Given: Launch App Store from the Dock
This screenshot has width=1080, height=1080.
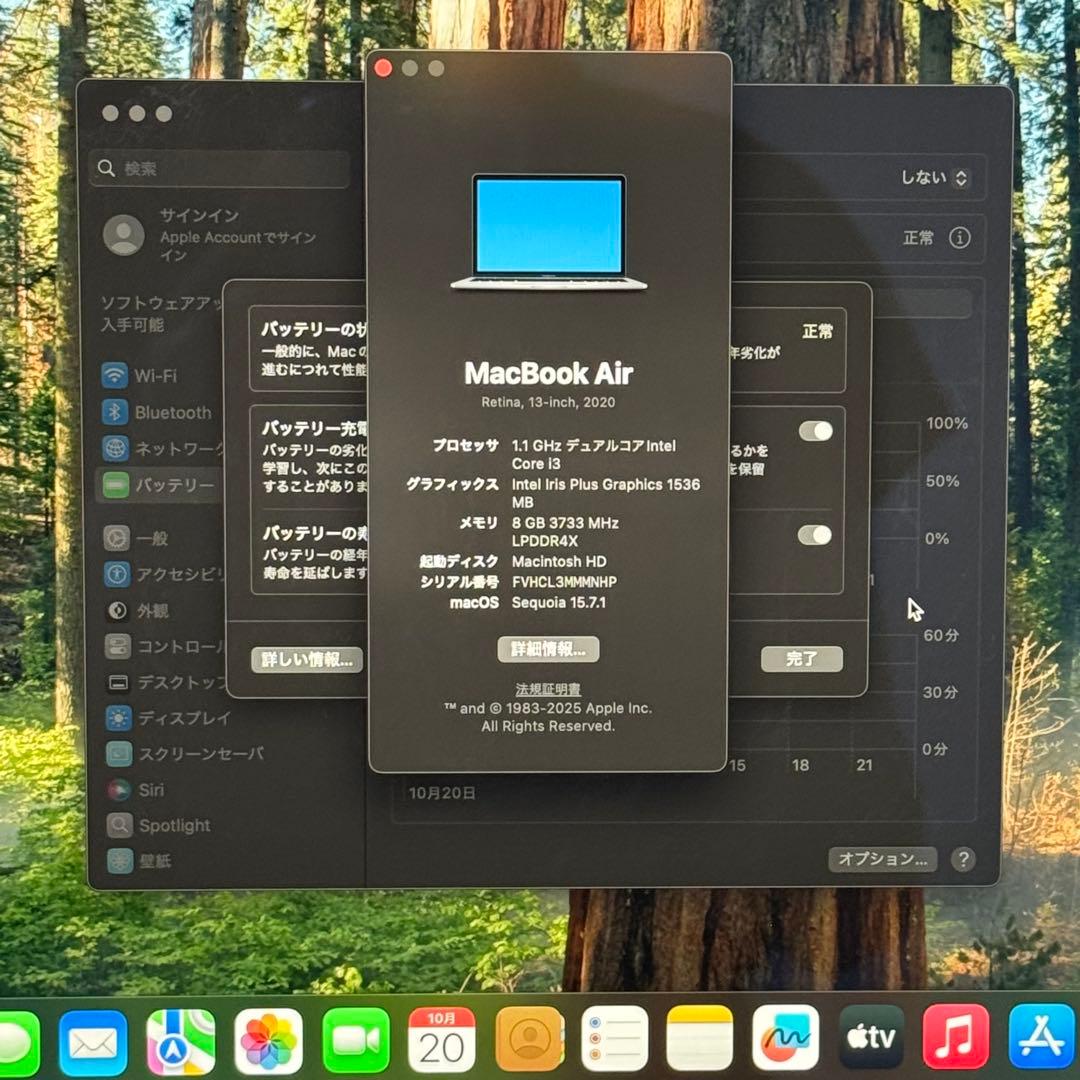Looking at the screenshot, I should 1041,1037.
